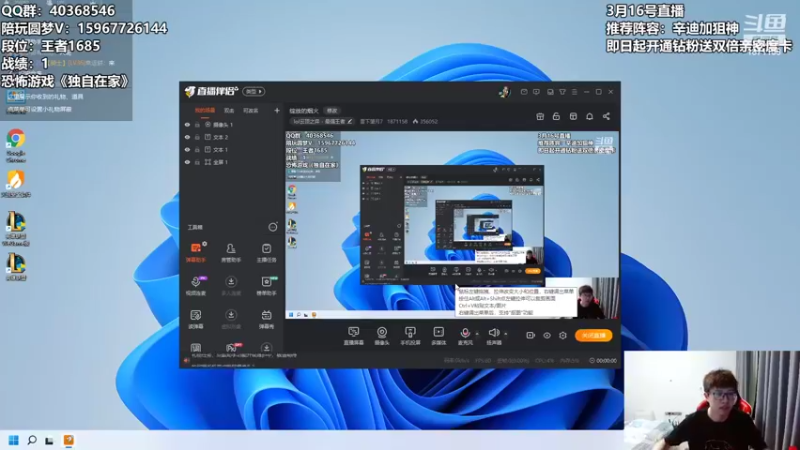Open stream settings gear in bottom toolbar

(x=563, y=335)
